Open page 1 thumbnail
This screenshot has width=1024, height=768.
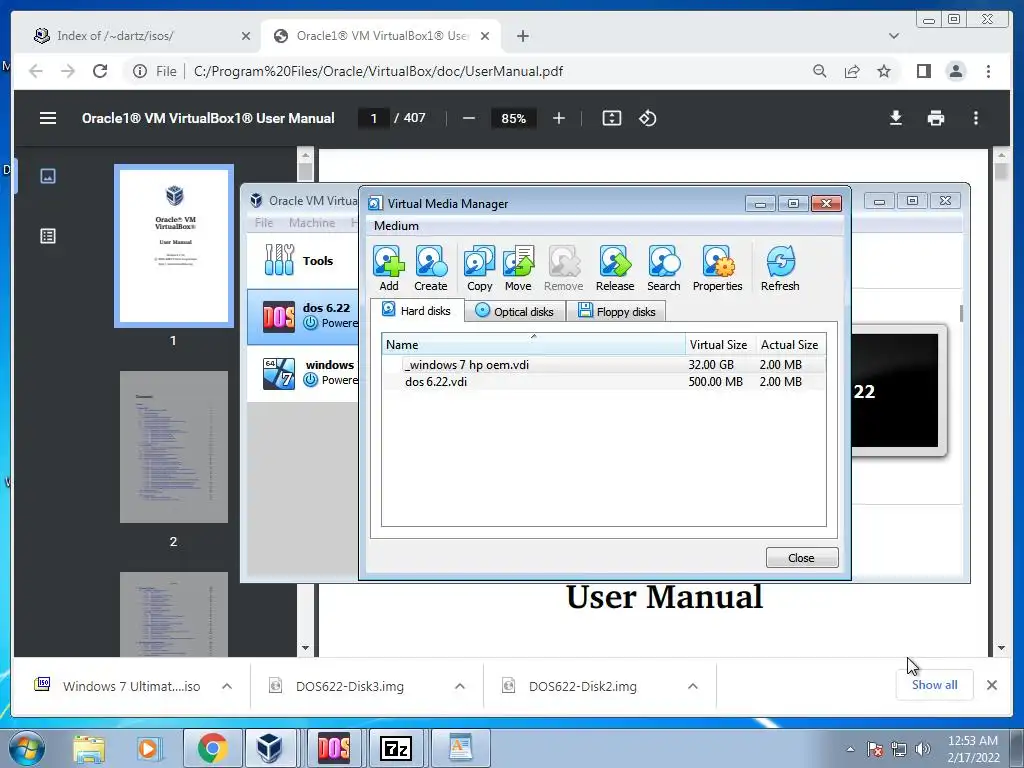174,246
